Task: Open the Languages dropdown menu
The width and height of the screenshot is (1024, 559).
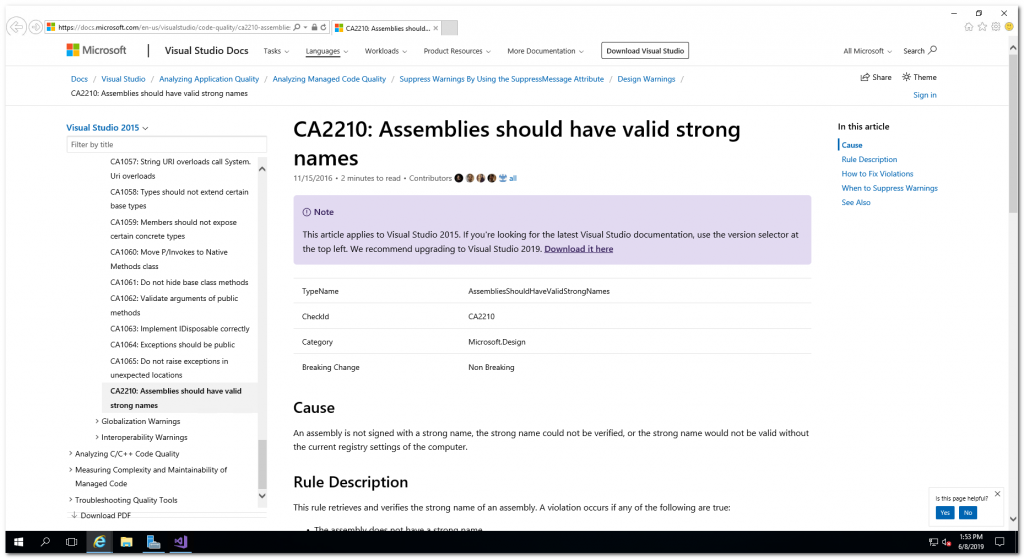Action: pos(327,51)
